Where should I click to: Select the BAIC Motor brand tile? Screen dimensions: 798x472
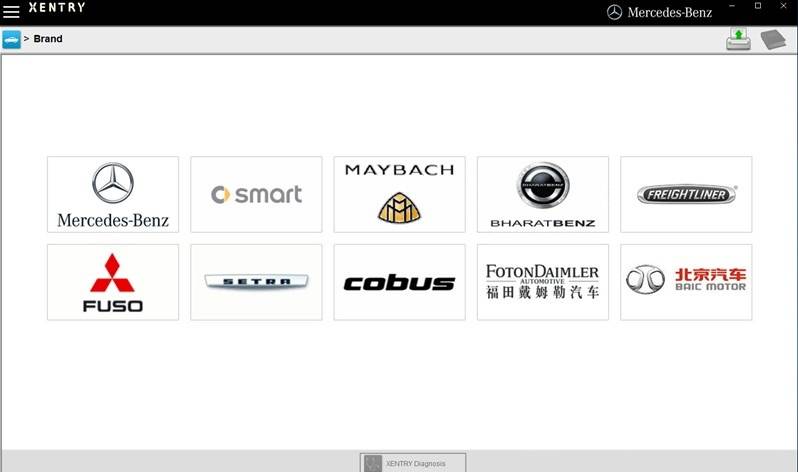686,282
